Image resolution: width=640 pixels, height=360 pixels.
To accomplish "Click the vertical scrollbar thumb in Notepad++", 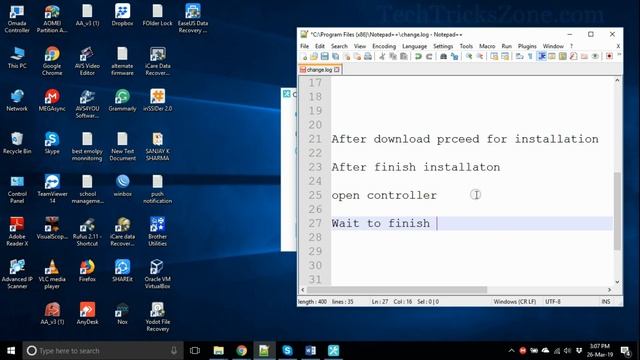I will (x=617, y=211).
